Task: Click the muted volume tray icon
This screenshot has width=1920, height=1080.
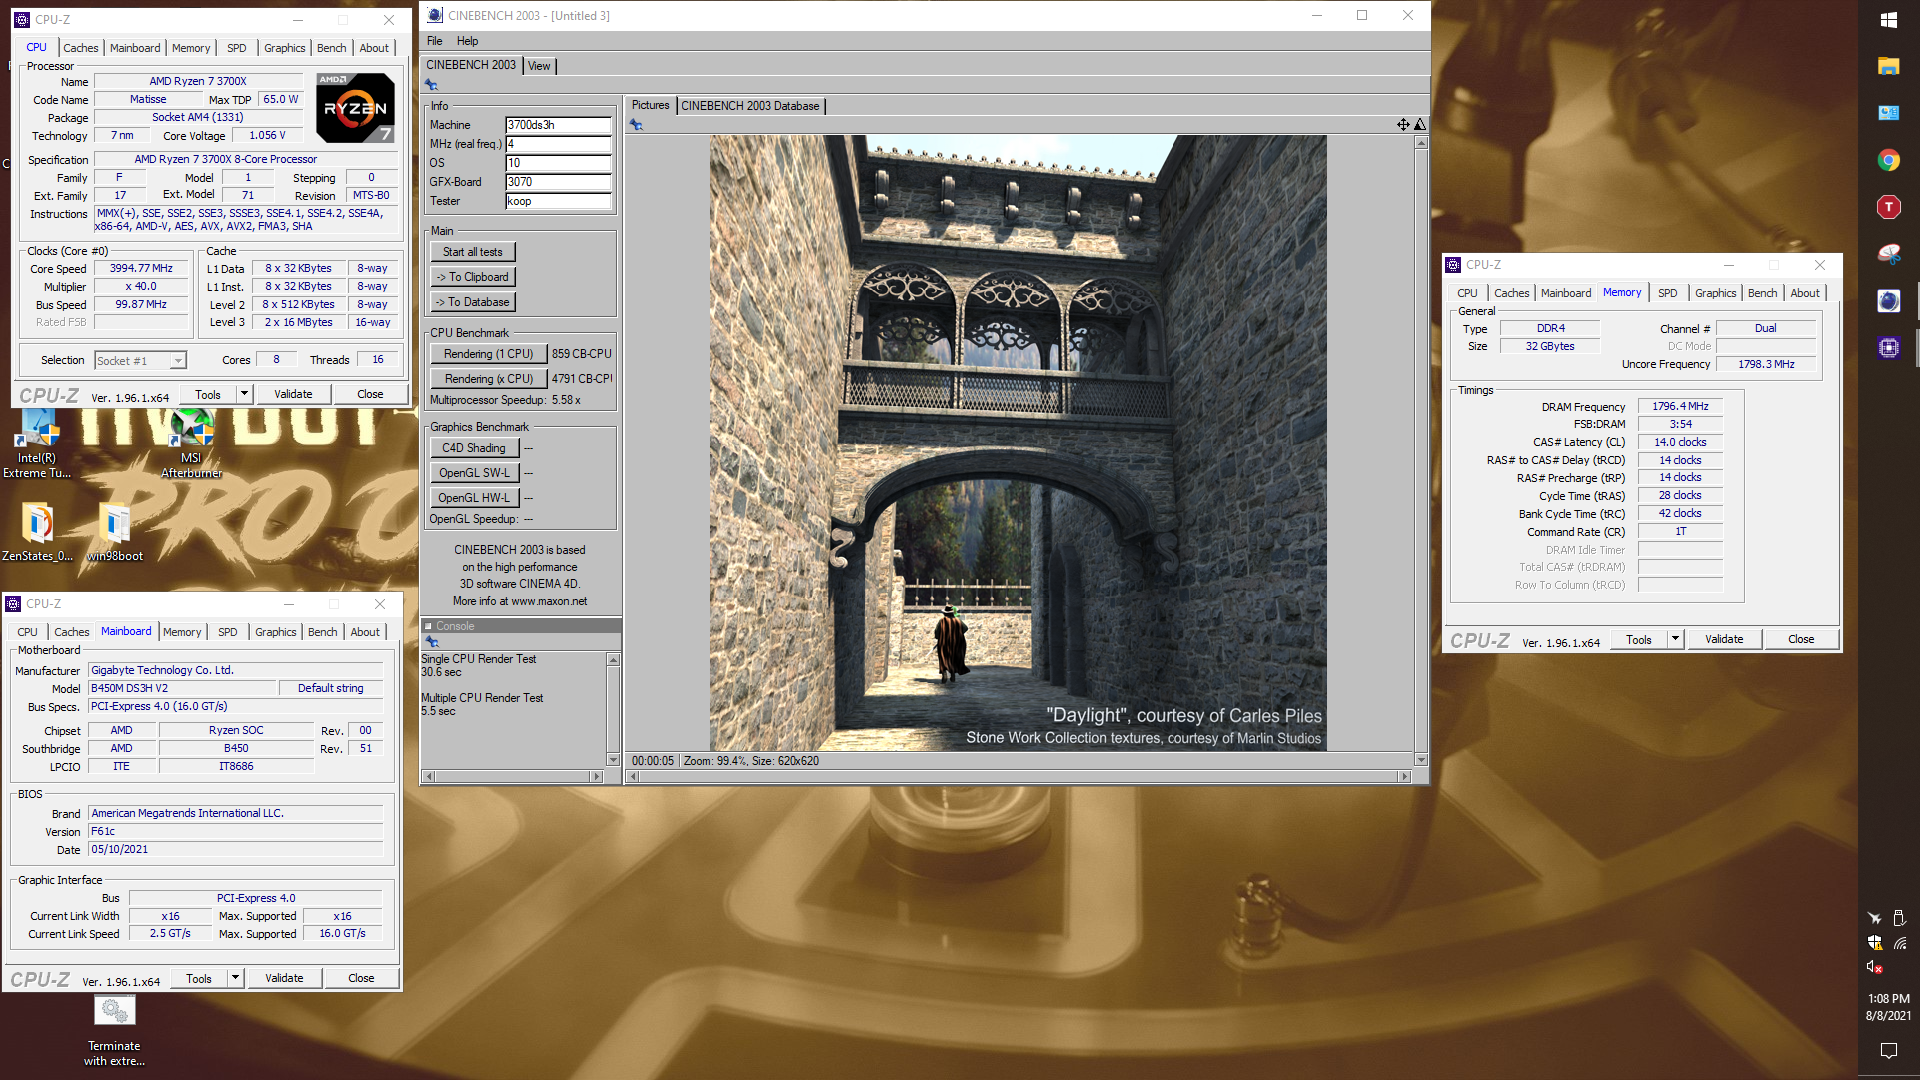Action: [1874, 967]
